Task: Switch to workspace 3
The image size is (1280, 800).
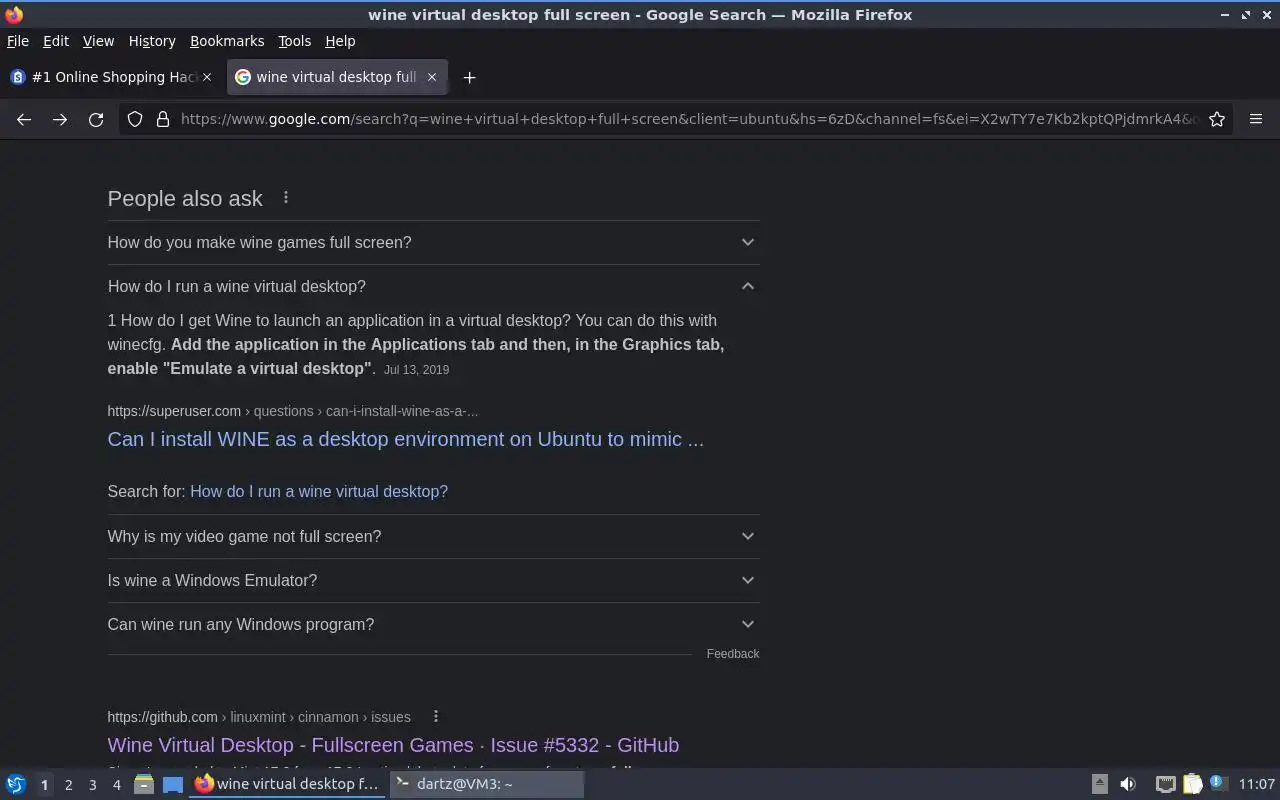Action: point(92,785)
